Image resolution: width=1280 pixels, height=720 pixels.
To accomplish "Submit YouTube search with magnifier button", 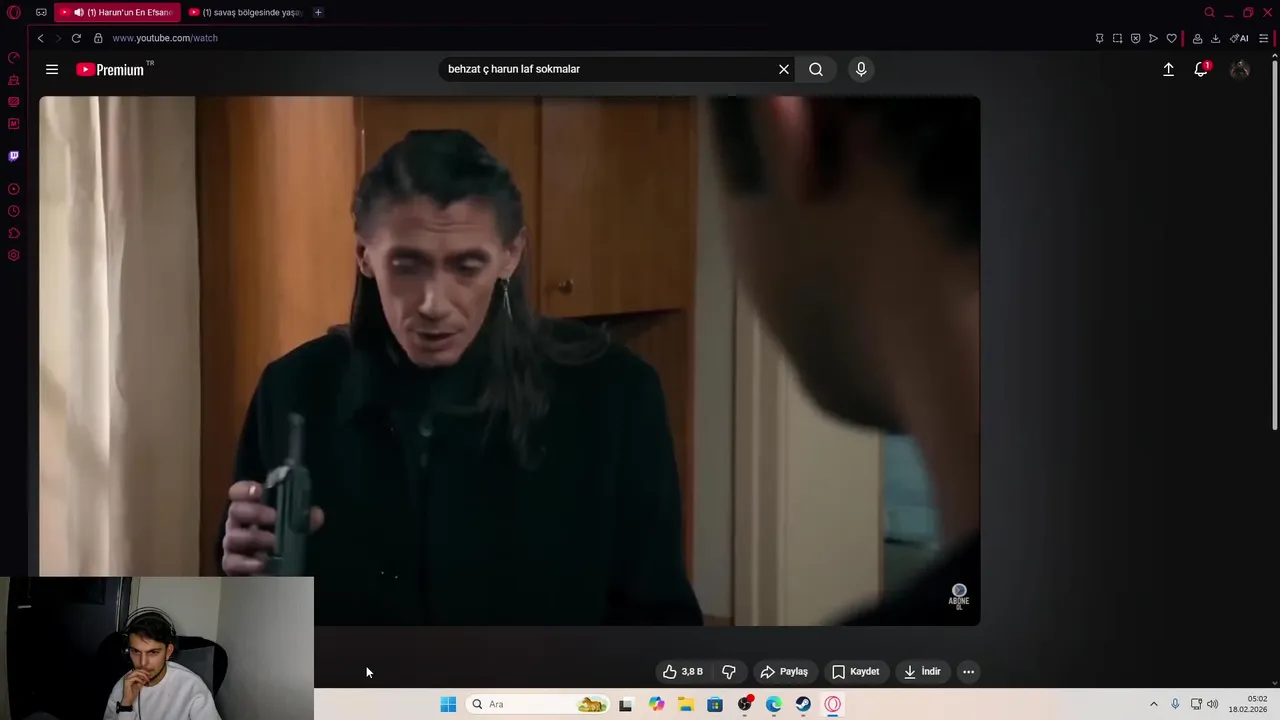I will [x=816, y=69].
